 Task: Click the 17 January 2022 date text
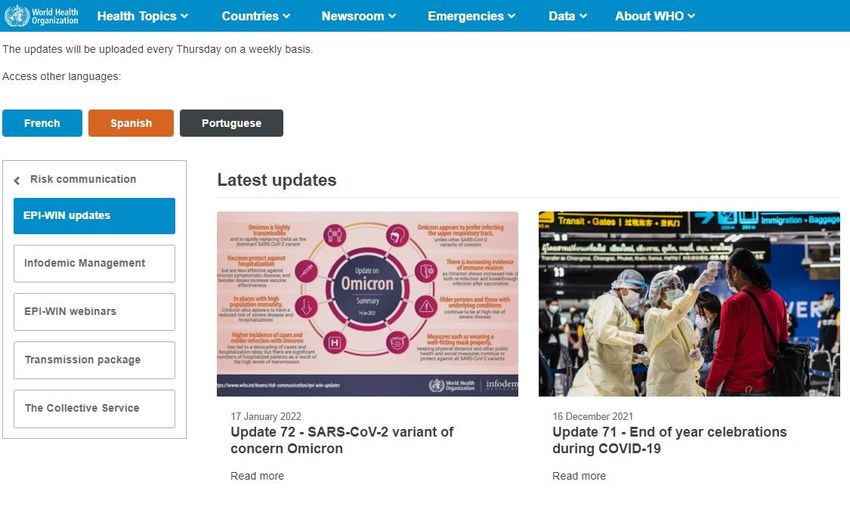click(x=266, y=416)
